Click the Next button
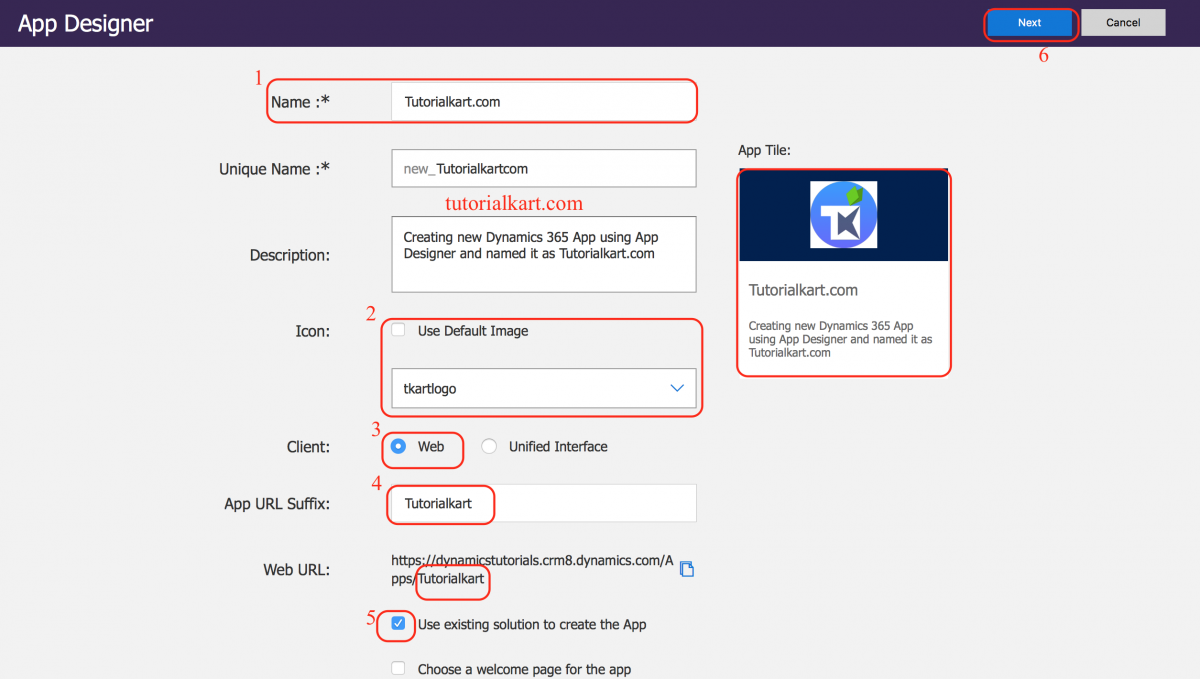The height and width of the screenshot is (679, 1200). click(x=1030, y=23)
